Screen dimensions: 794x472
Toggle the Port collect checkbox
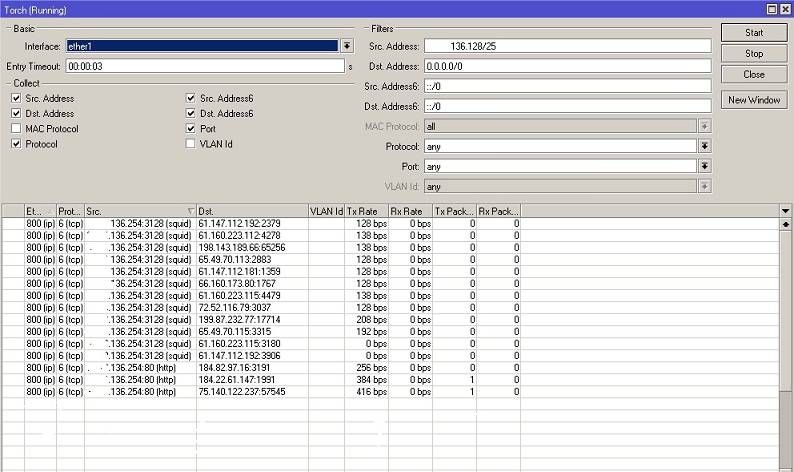(191, 129)
